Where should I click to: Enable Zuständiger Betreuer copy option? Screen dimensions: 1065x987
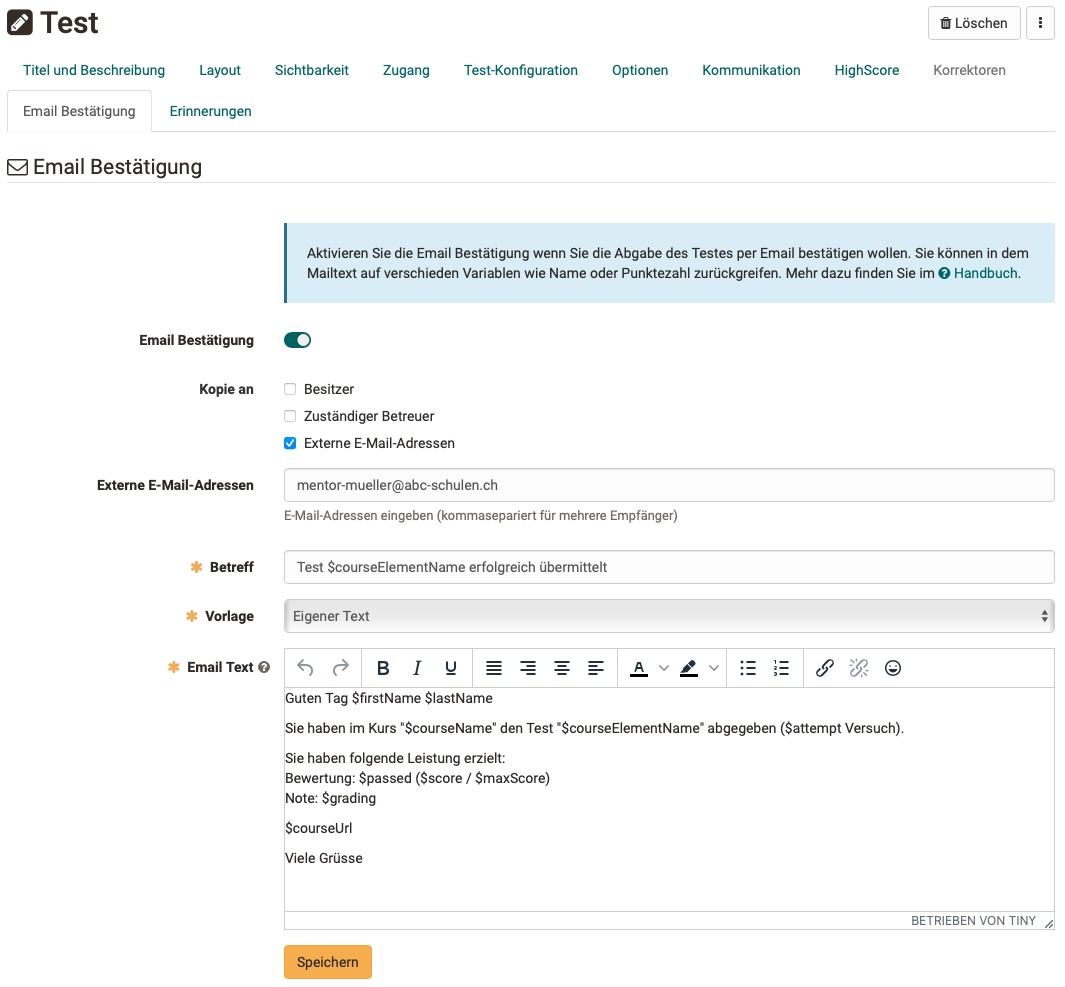290,416
